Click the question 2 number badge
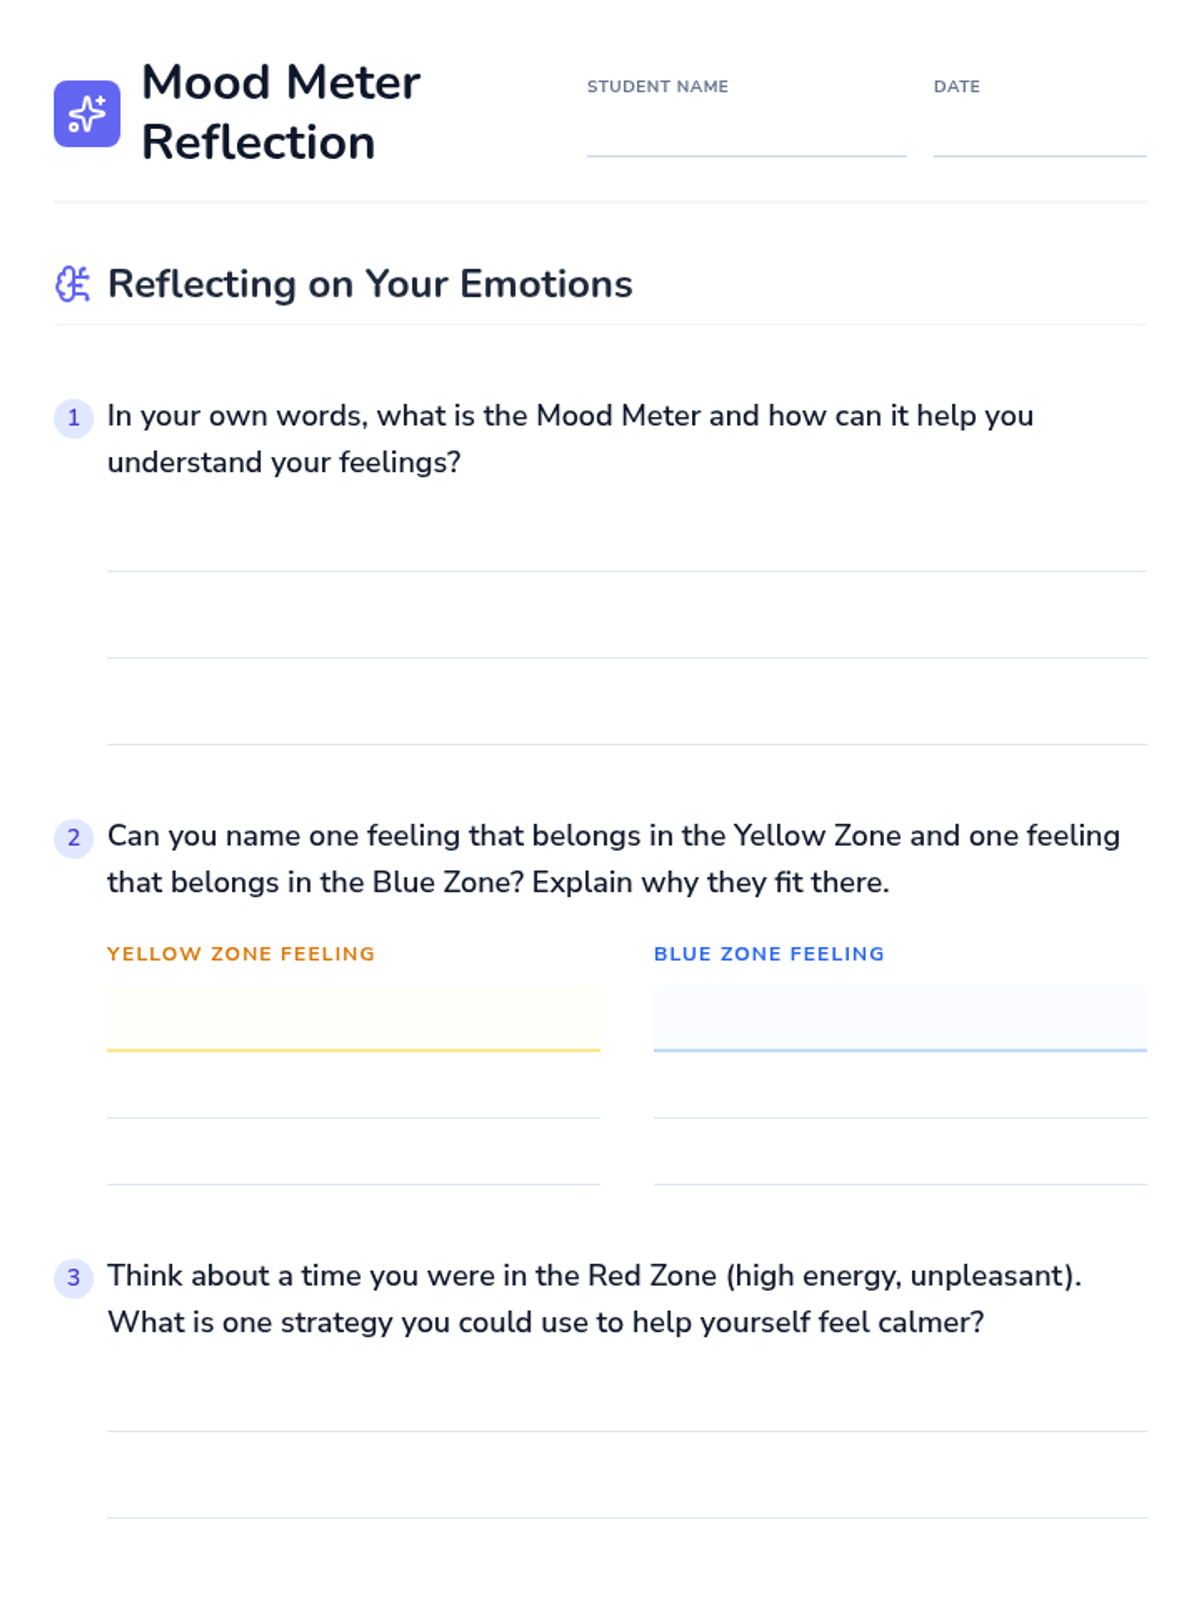The width and height of the screenshot is (1200, 1600). coord(73,838)
